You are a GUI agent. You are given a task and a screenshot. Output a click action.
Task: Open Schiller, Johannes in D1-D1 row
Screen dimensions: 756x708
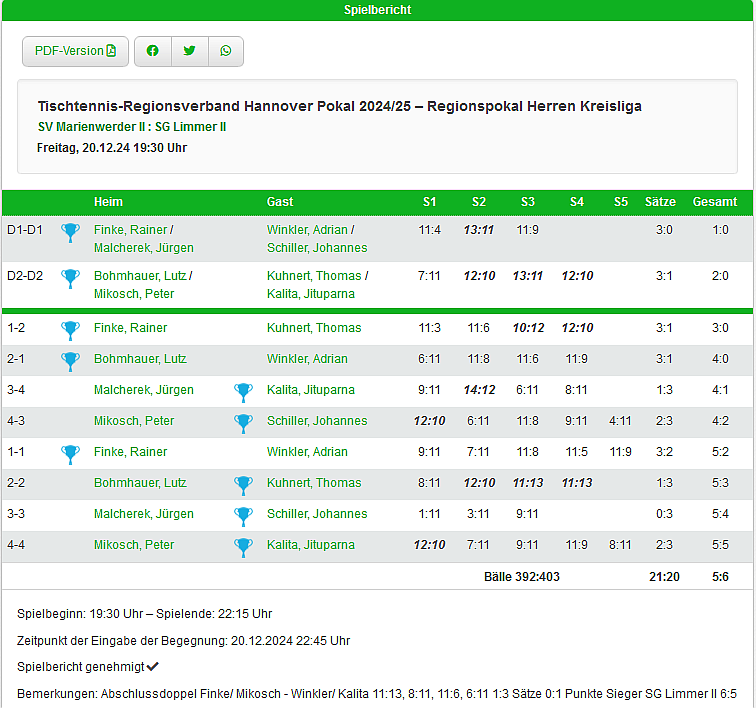[317, 248]
